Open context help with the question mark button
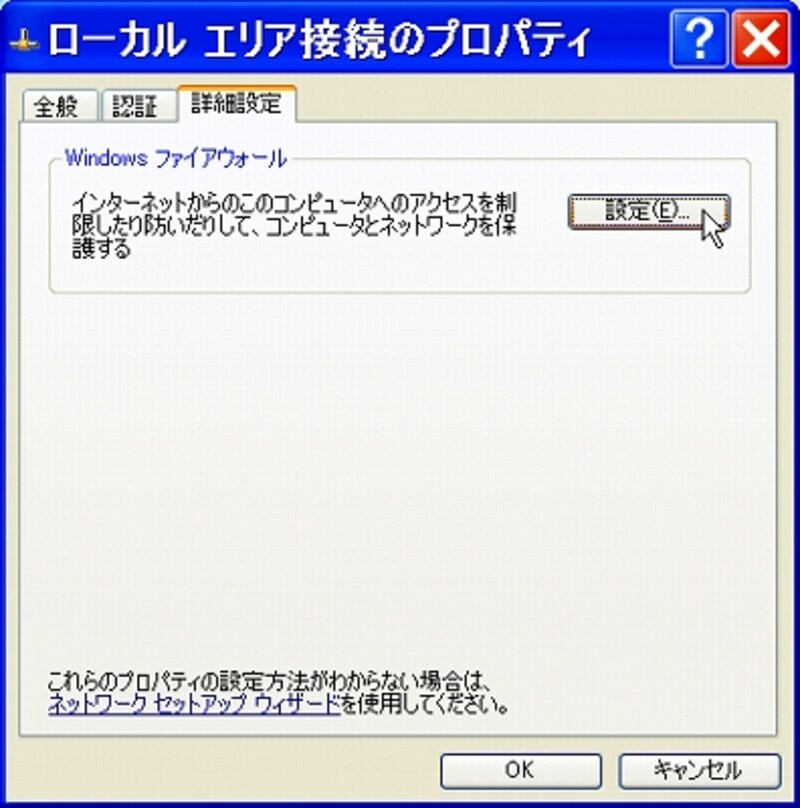 coord(699,40)
